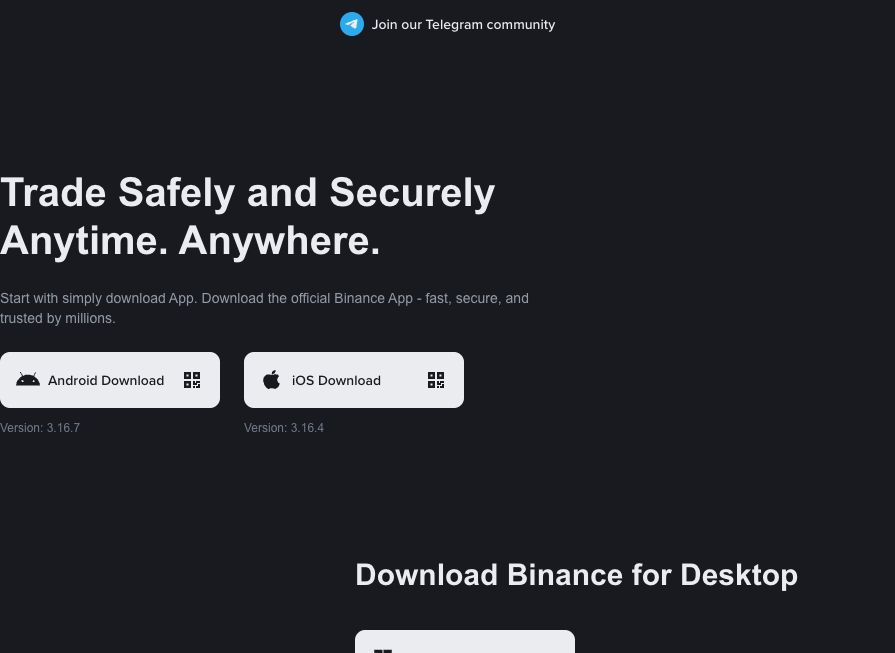Click the Version: 3.16.7 text
The height and width of the screenshot is (653, 895).
tap(40, 428)
